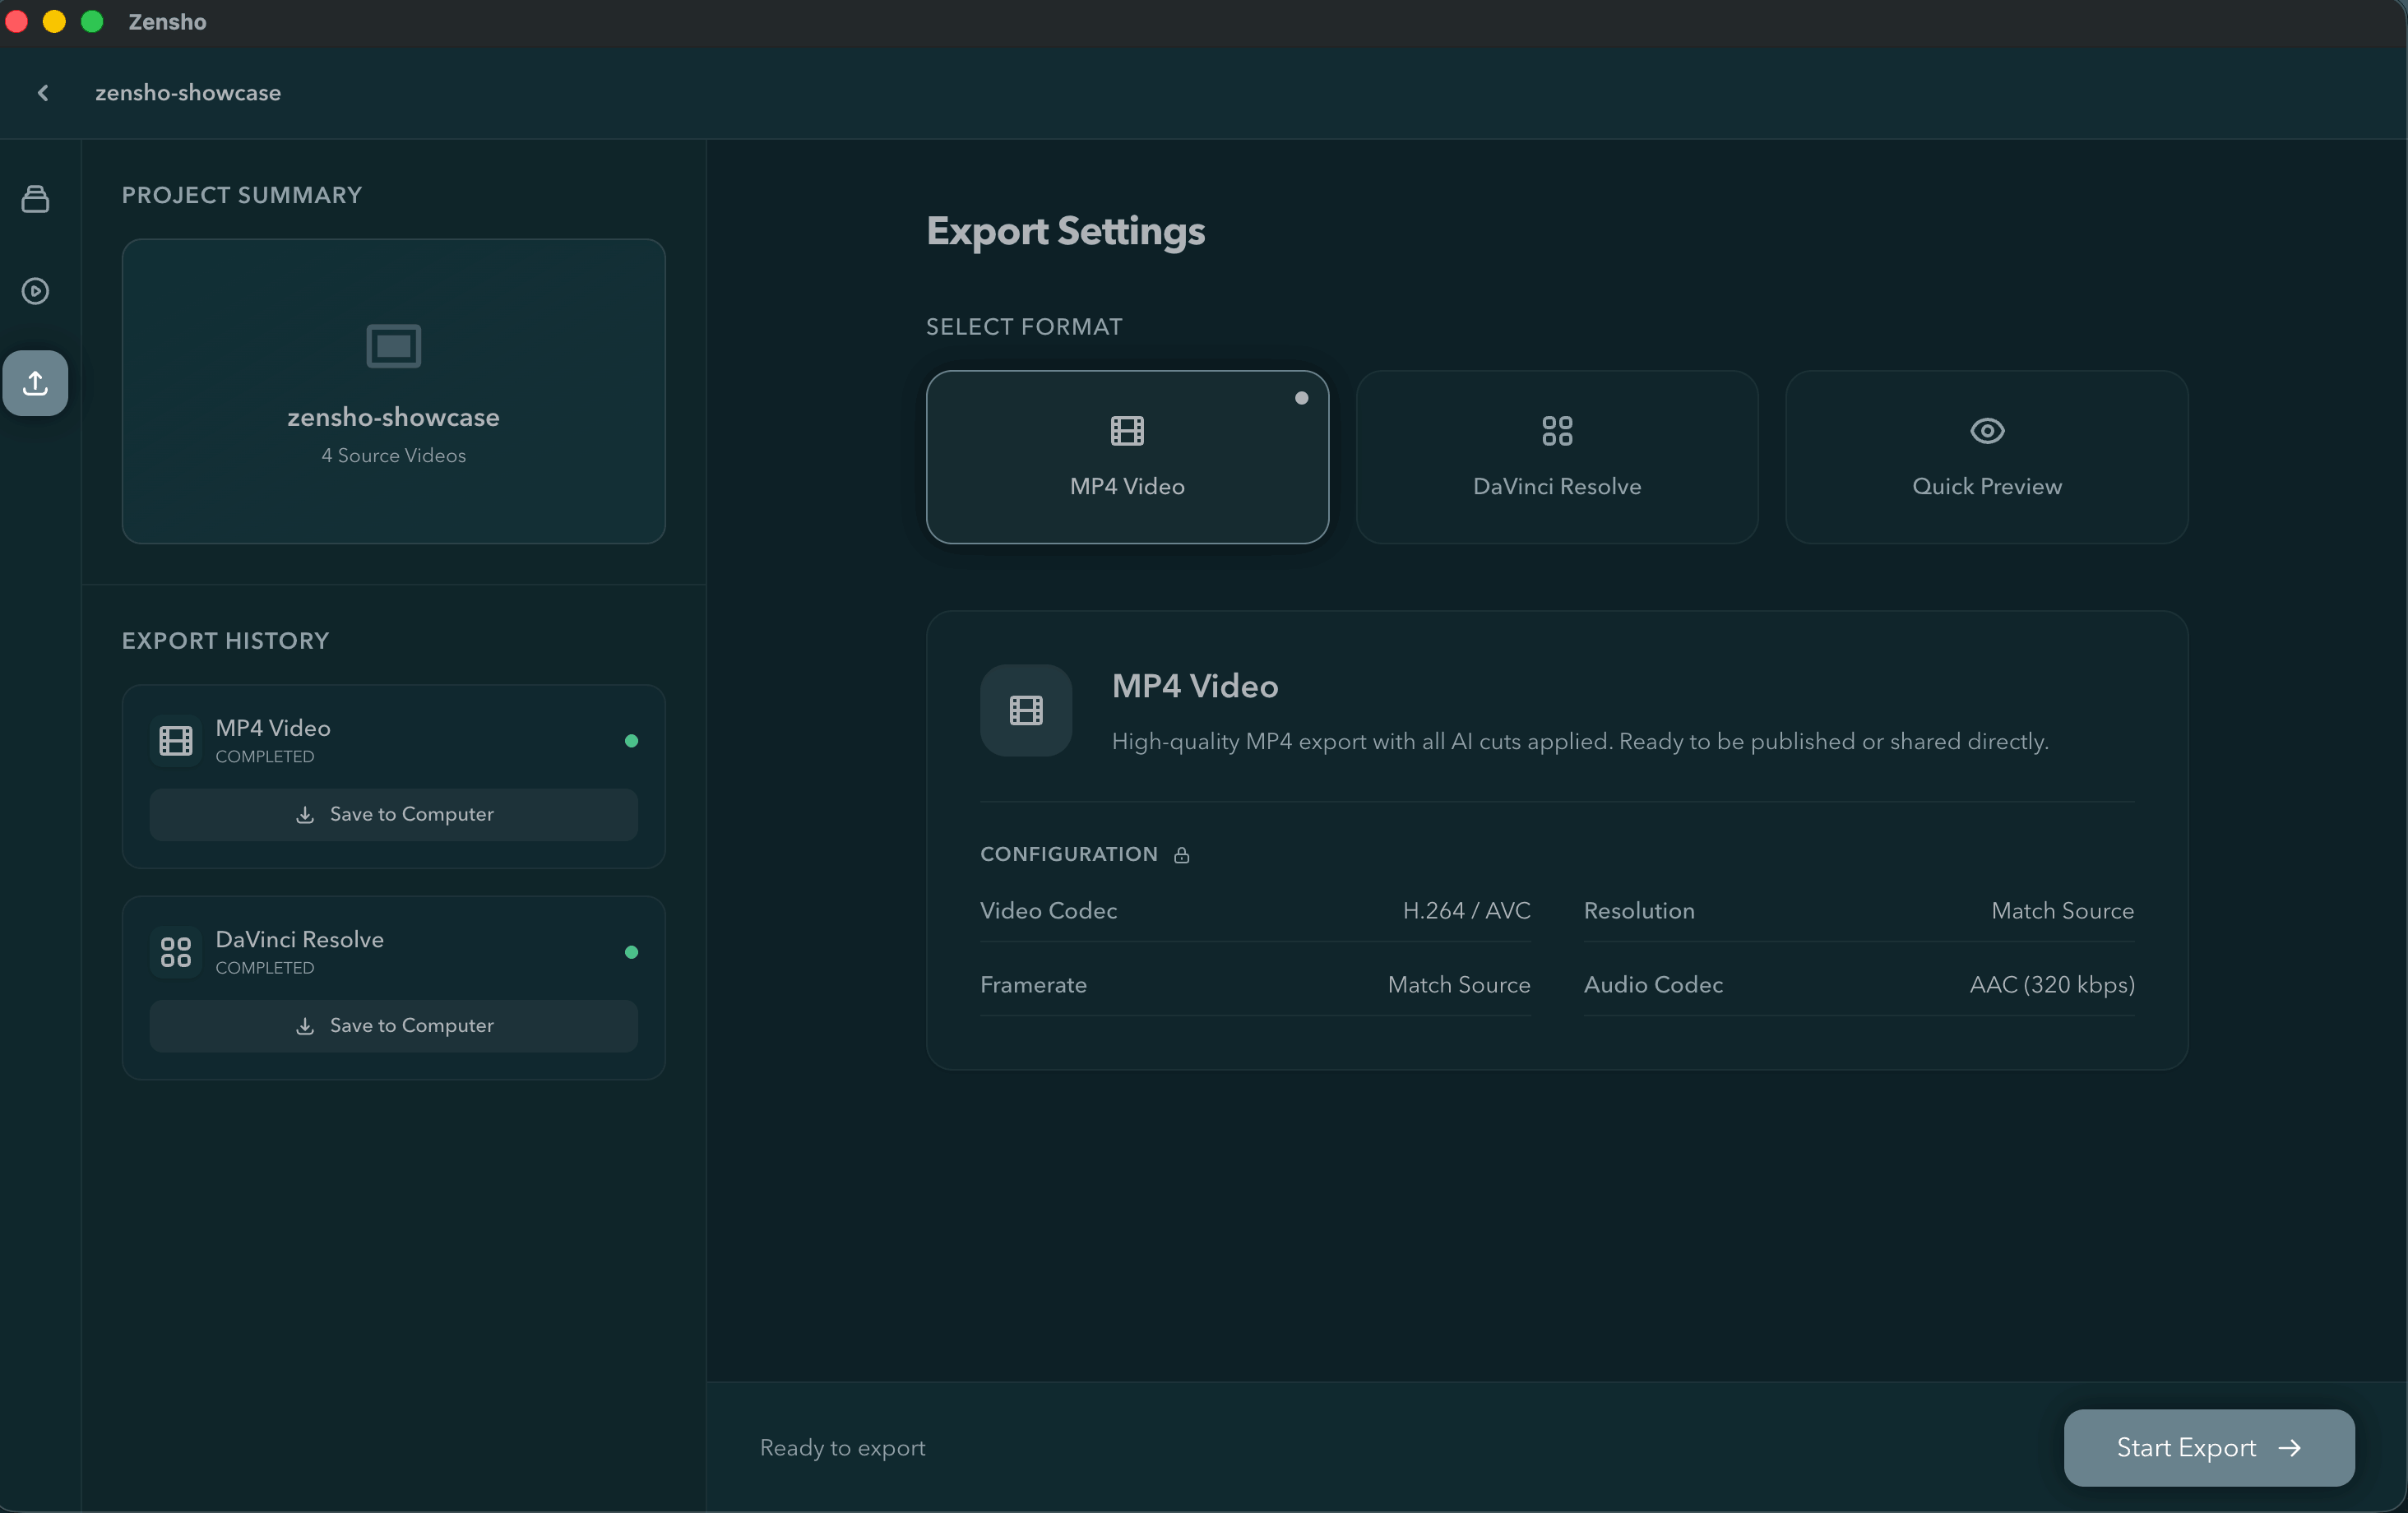Screen dimensions: 2408x1513
Task: Click the Ready to export status text
Action: [842, 1448]
